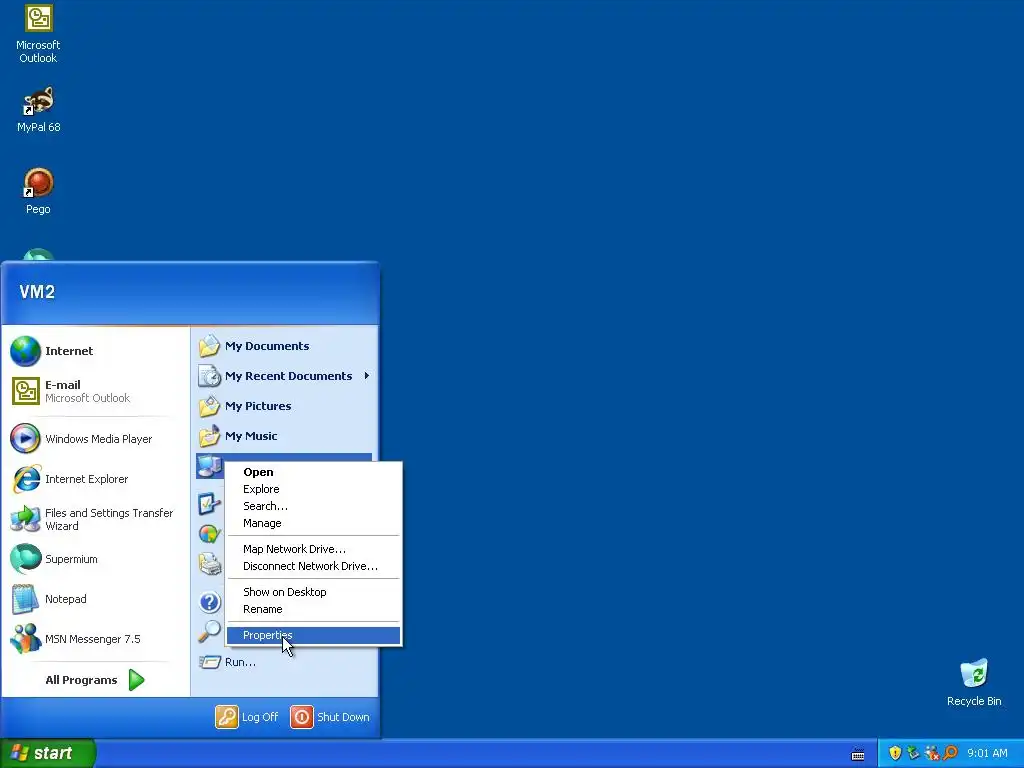
Task: Expand My Recent Documents submenu
Action: click(x=284, y=376)
